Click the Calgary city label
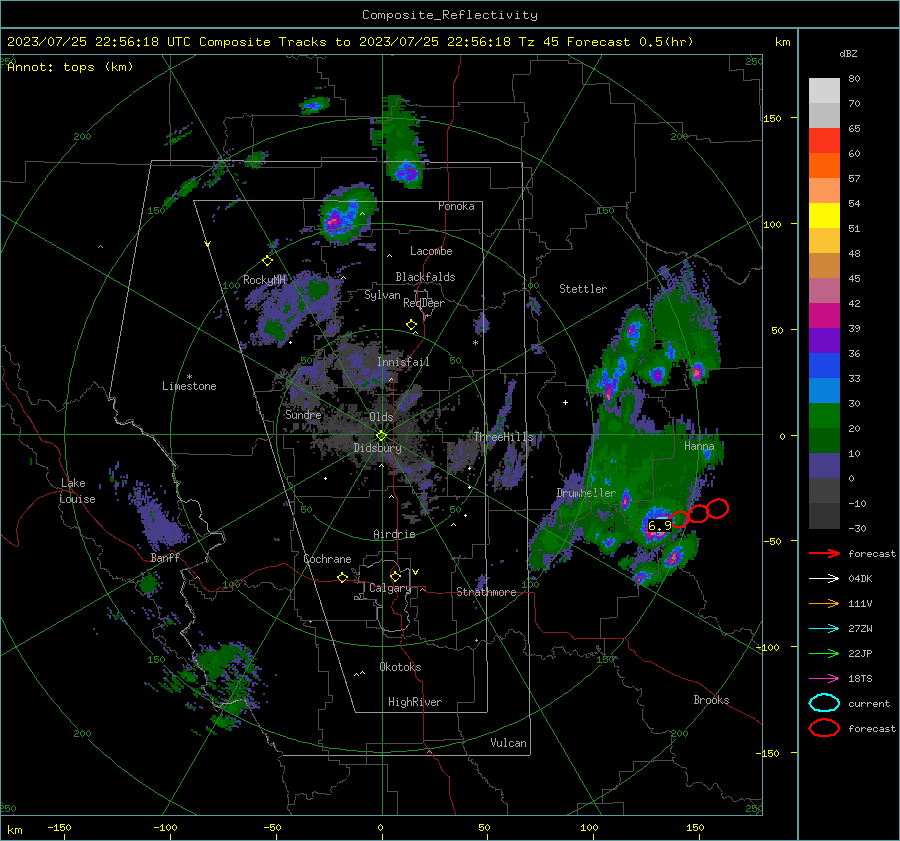Viewport: 900px width, 841px height. [390, 588]
